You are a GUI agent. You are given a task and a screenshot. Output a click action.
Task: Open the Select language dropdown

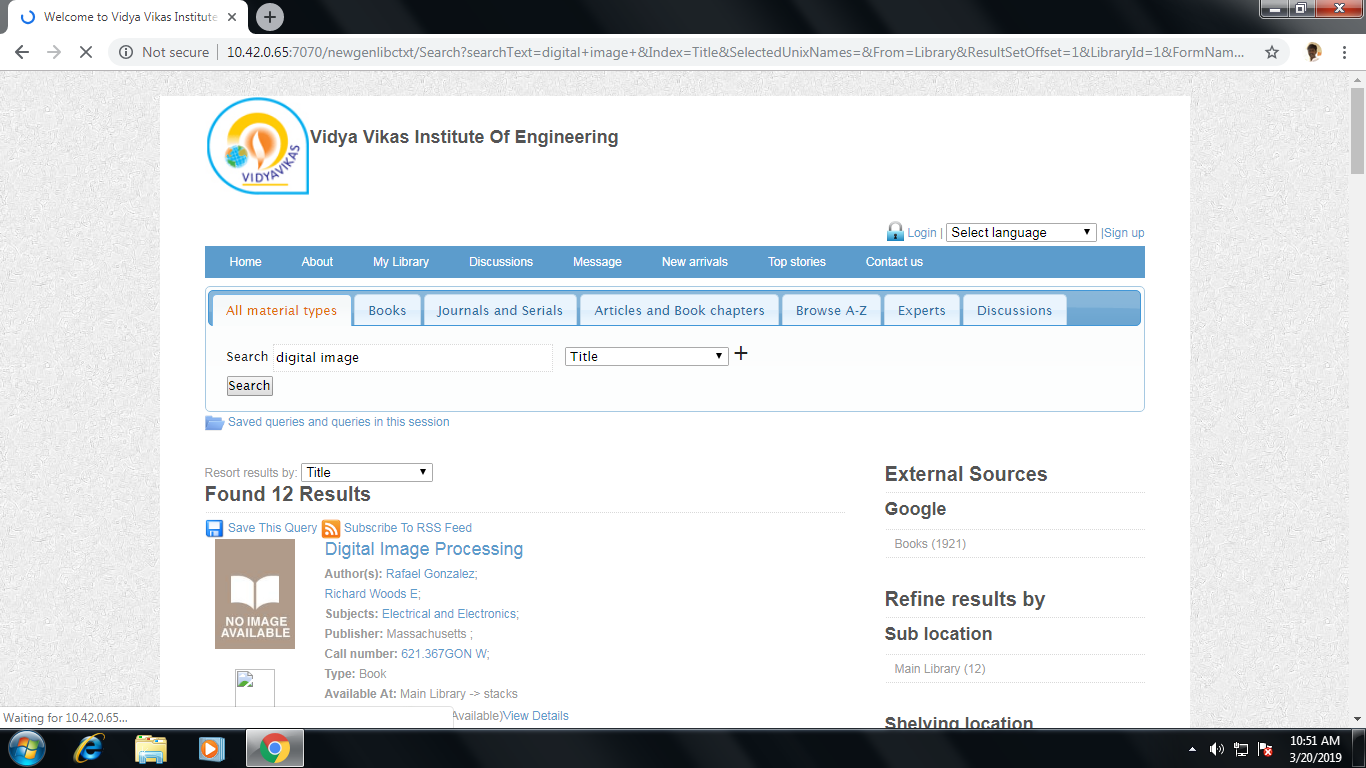(1021, 232)
